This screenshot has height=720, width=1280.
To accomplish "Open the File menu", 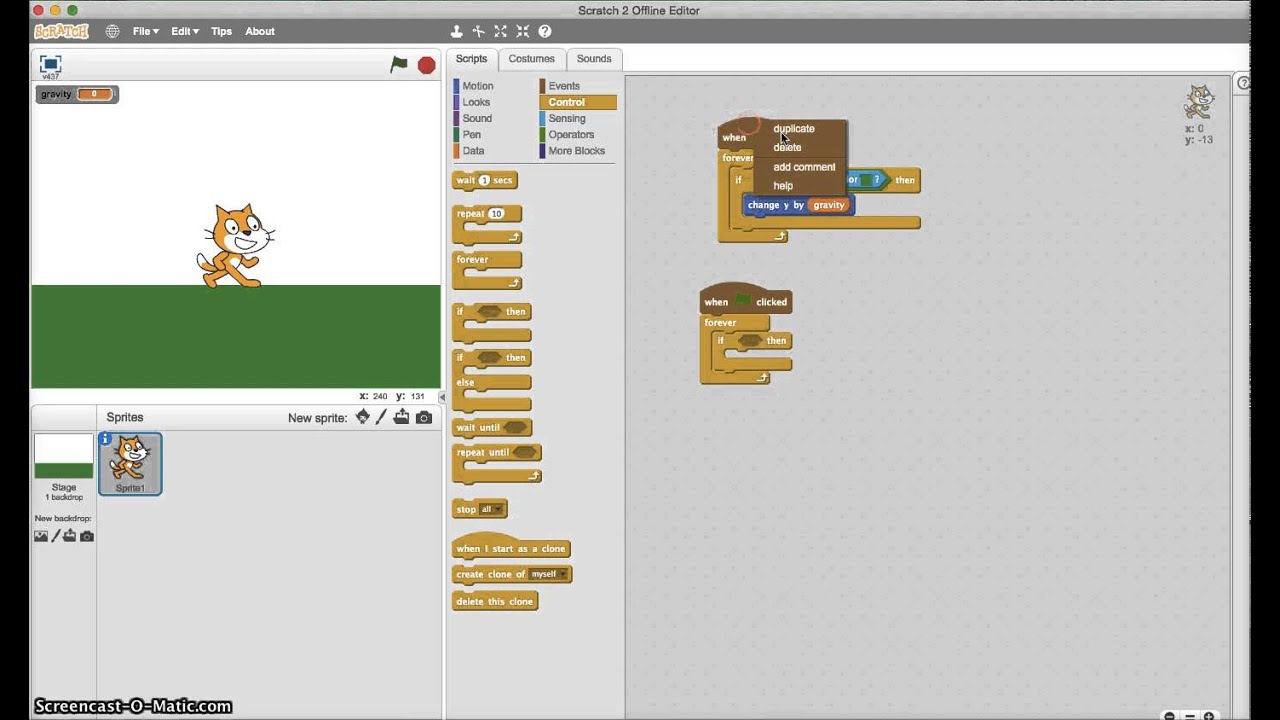I will [x=146, y=31].
